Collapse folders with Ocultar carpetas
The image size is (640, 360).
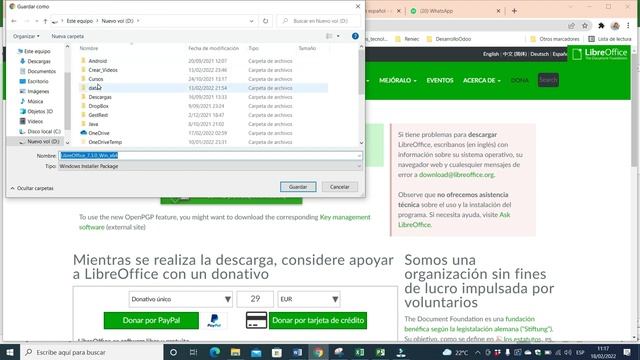[32, 188]
